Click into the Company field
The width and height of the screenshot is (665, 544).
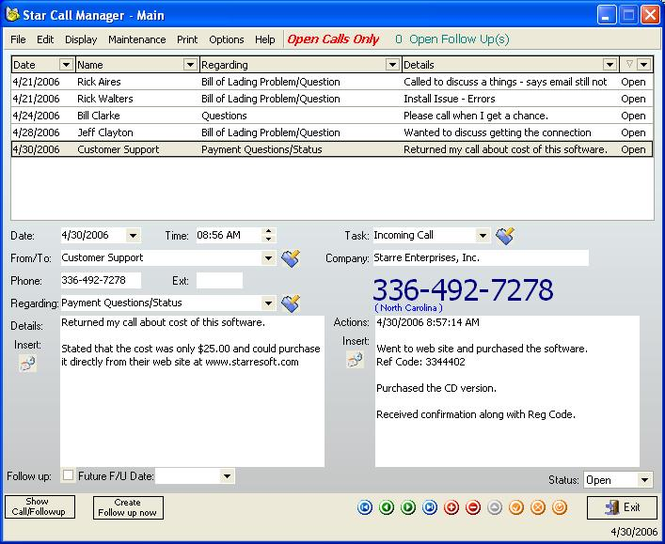pyautogui.click(x=481, y=258)
